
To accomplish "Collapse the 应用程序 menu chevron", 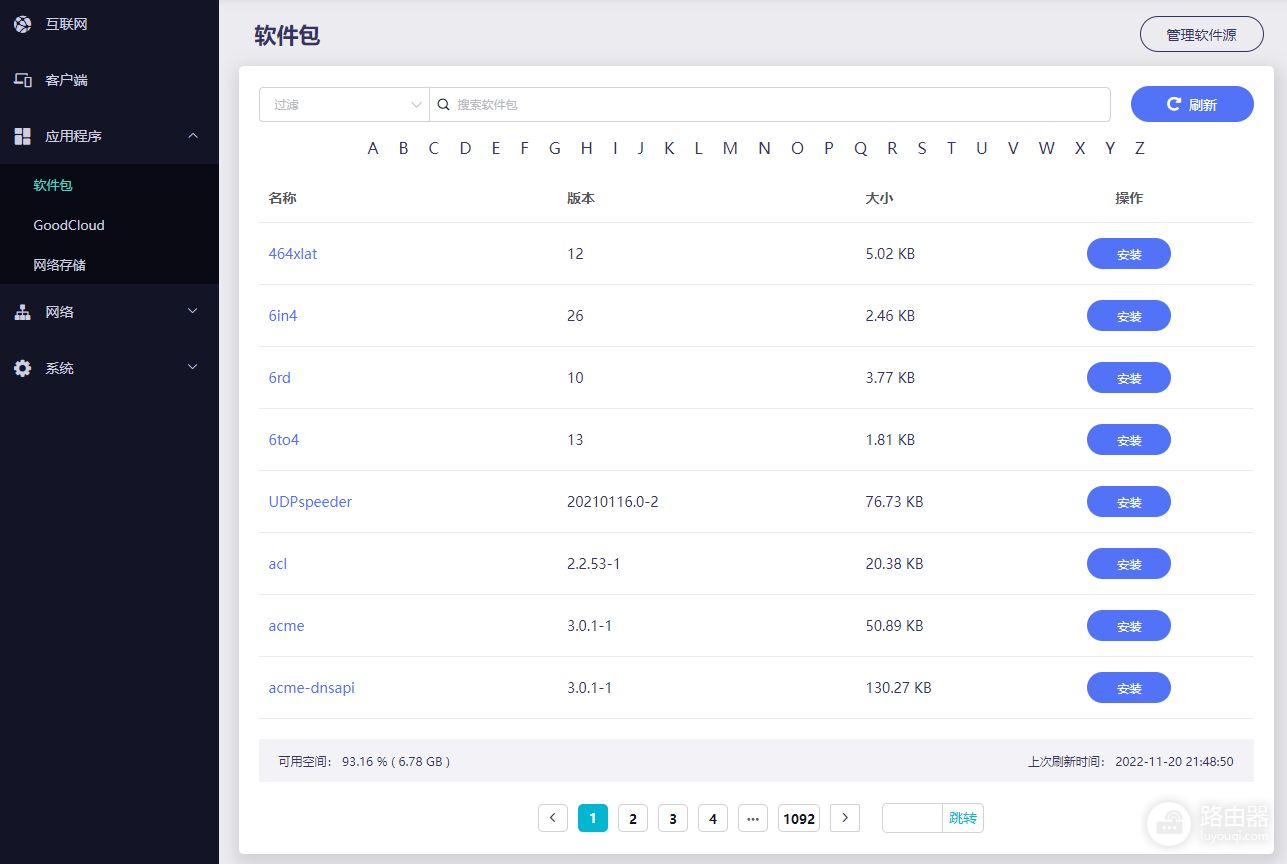I will tap(194, 136).
